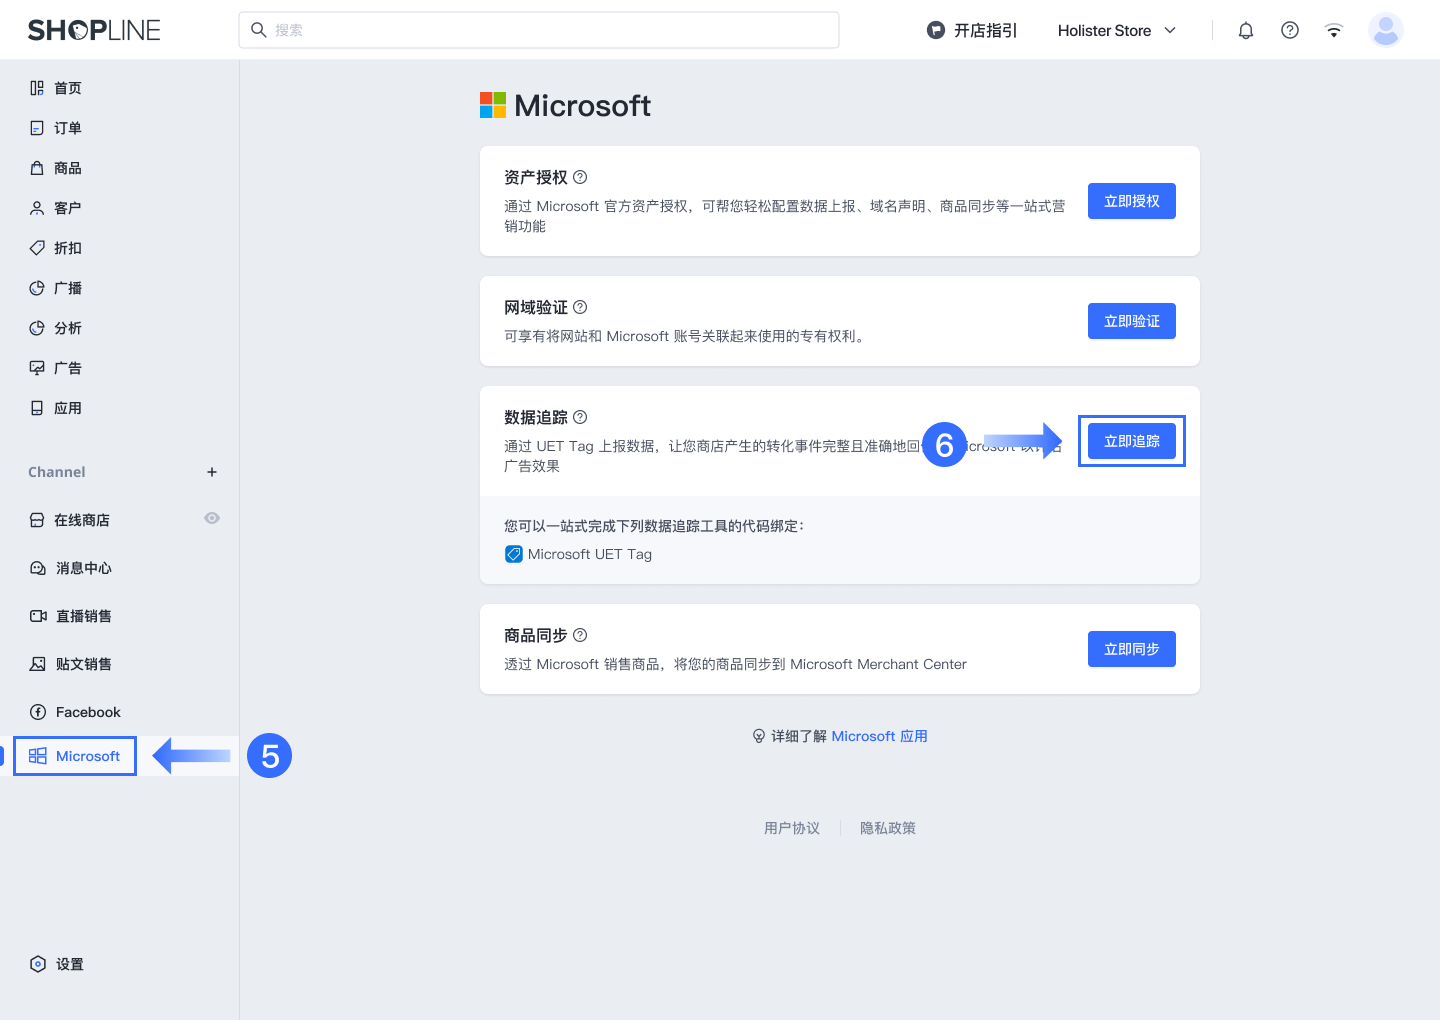
Task: Click the 订单 orders icon
Action: pyautogui.click(x=37, y=128)
